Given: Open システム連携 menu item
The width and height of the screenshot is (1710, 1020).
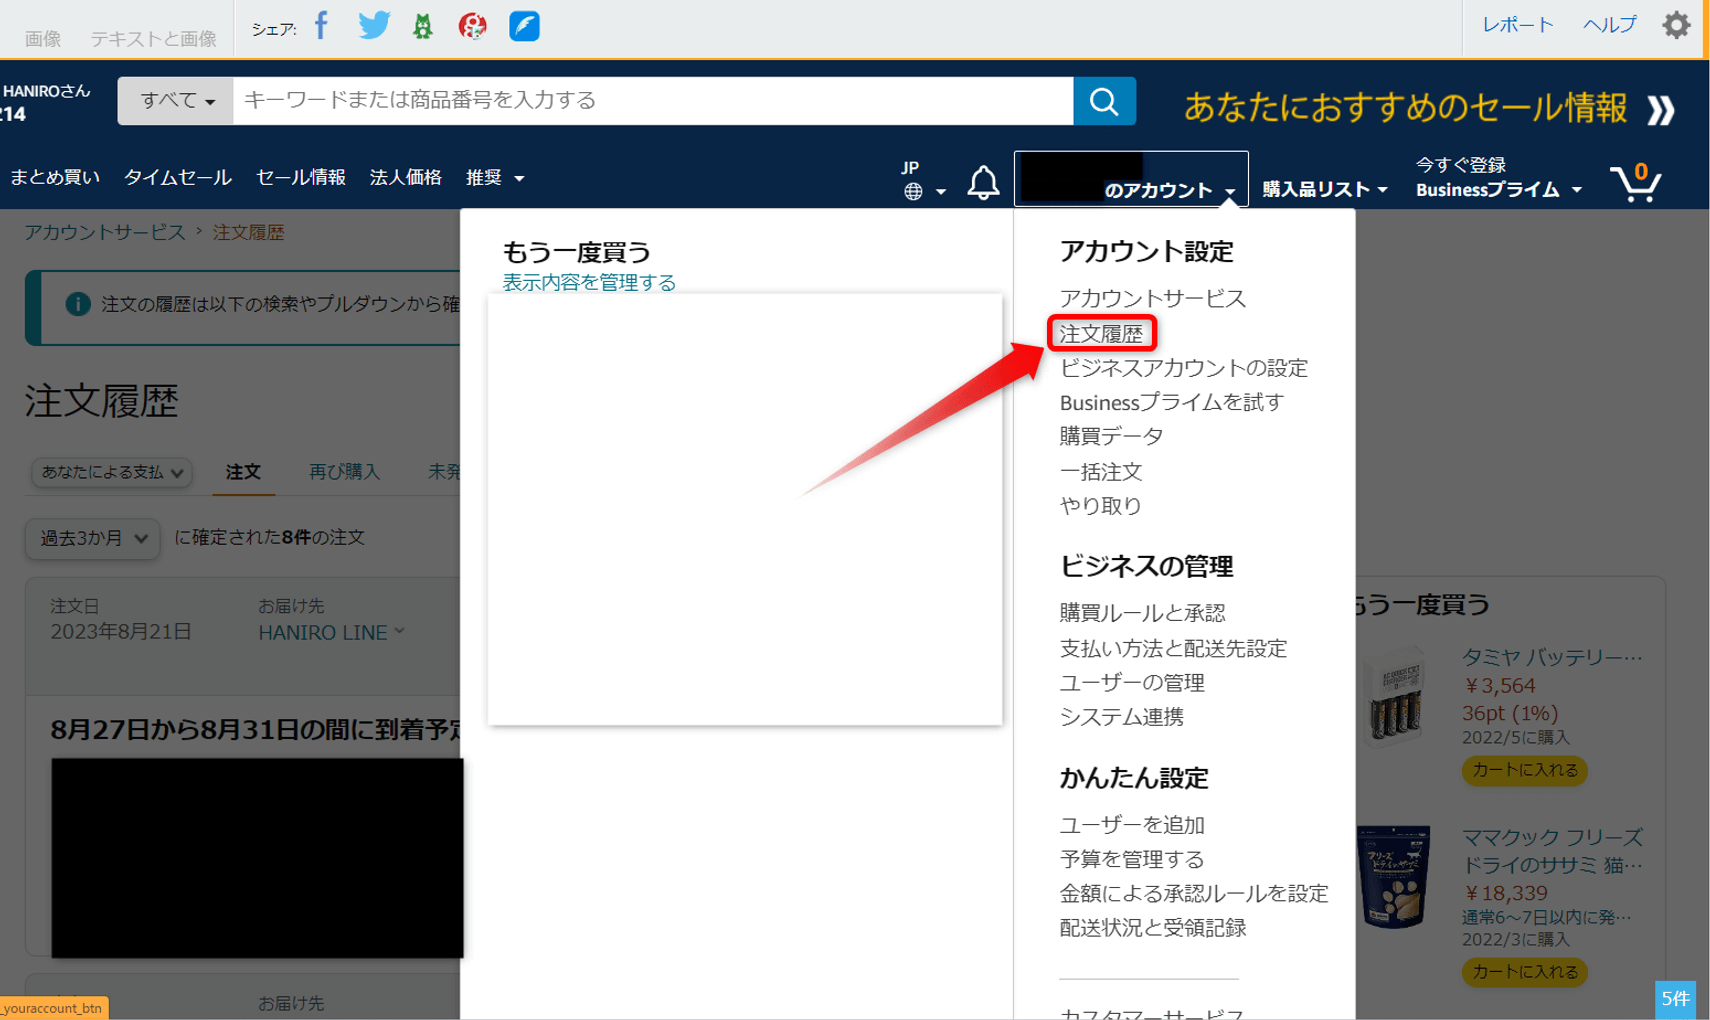Looking at the screenshot, I should [x=1121, y=717].
